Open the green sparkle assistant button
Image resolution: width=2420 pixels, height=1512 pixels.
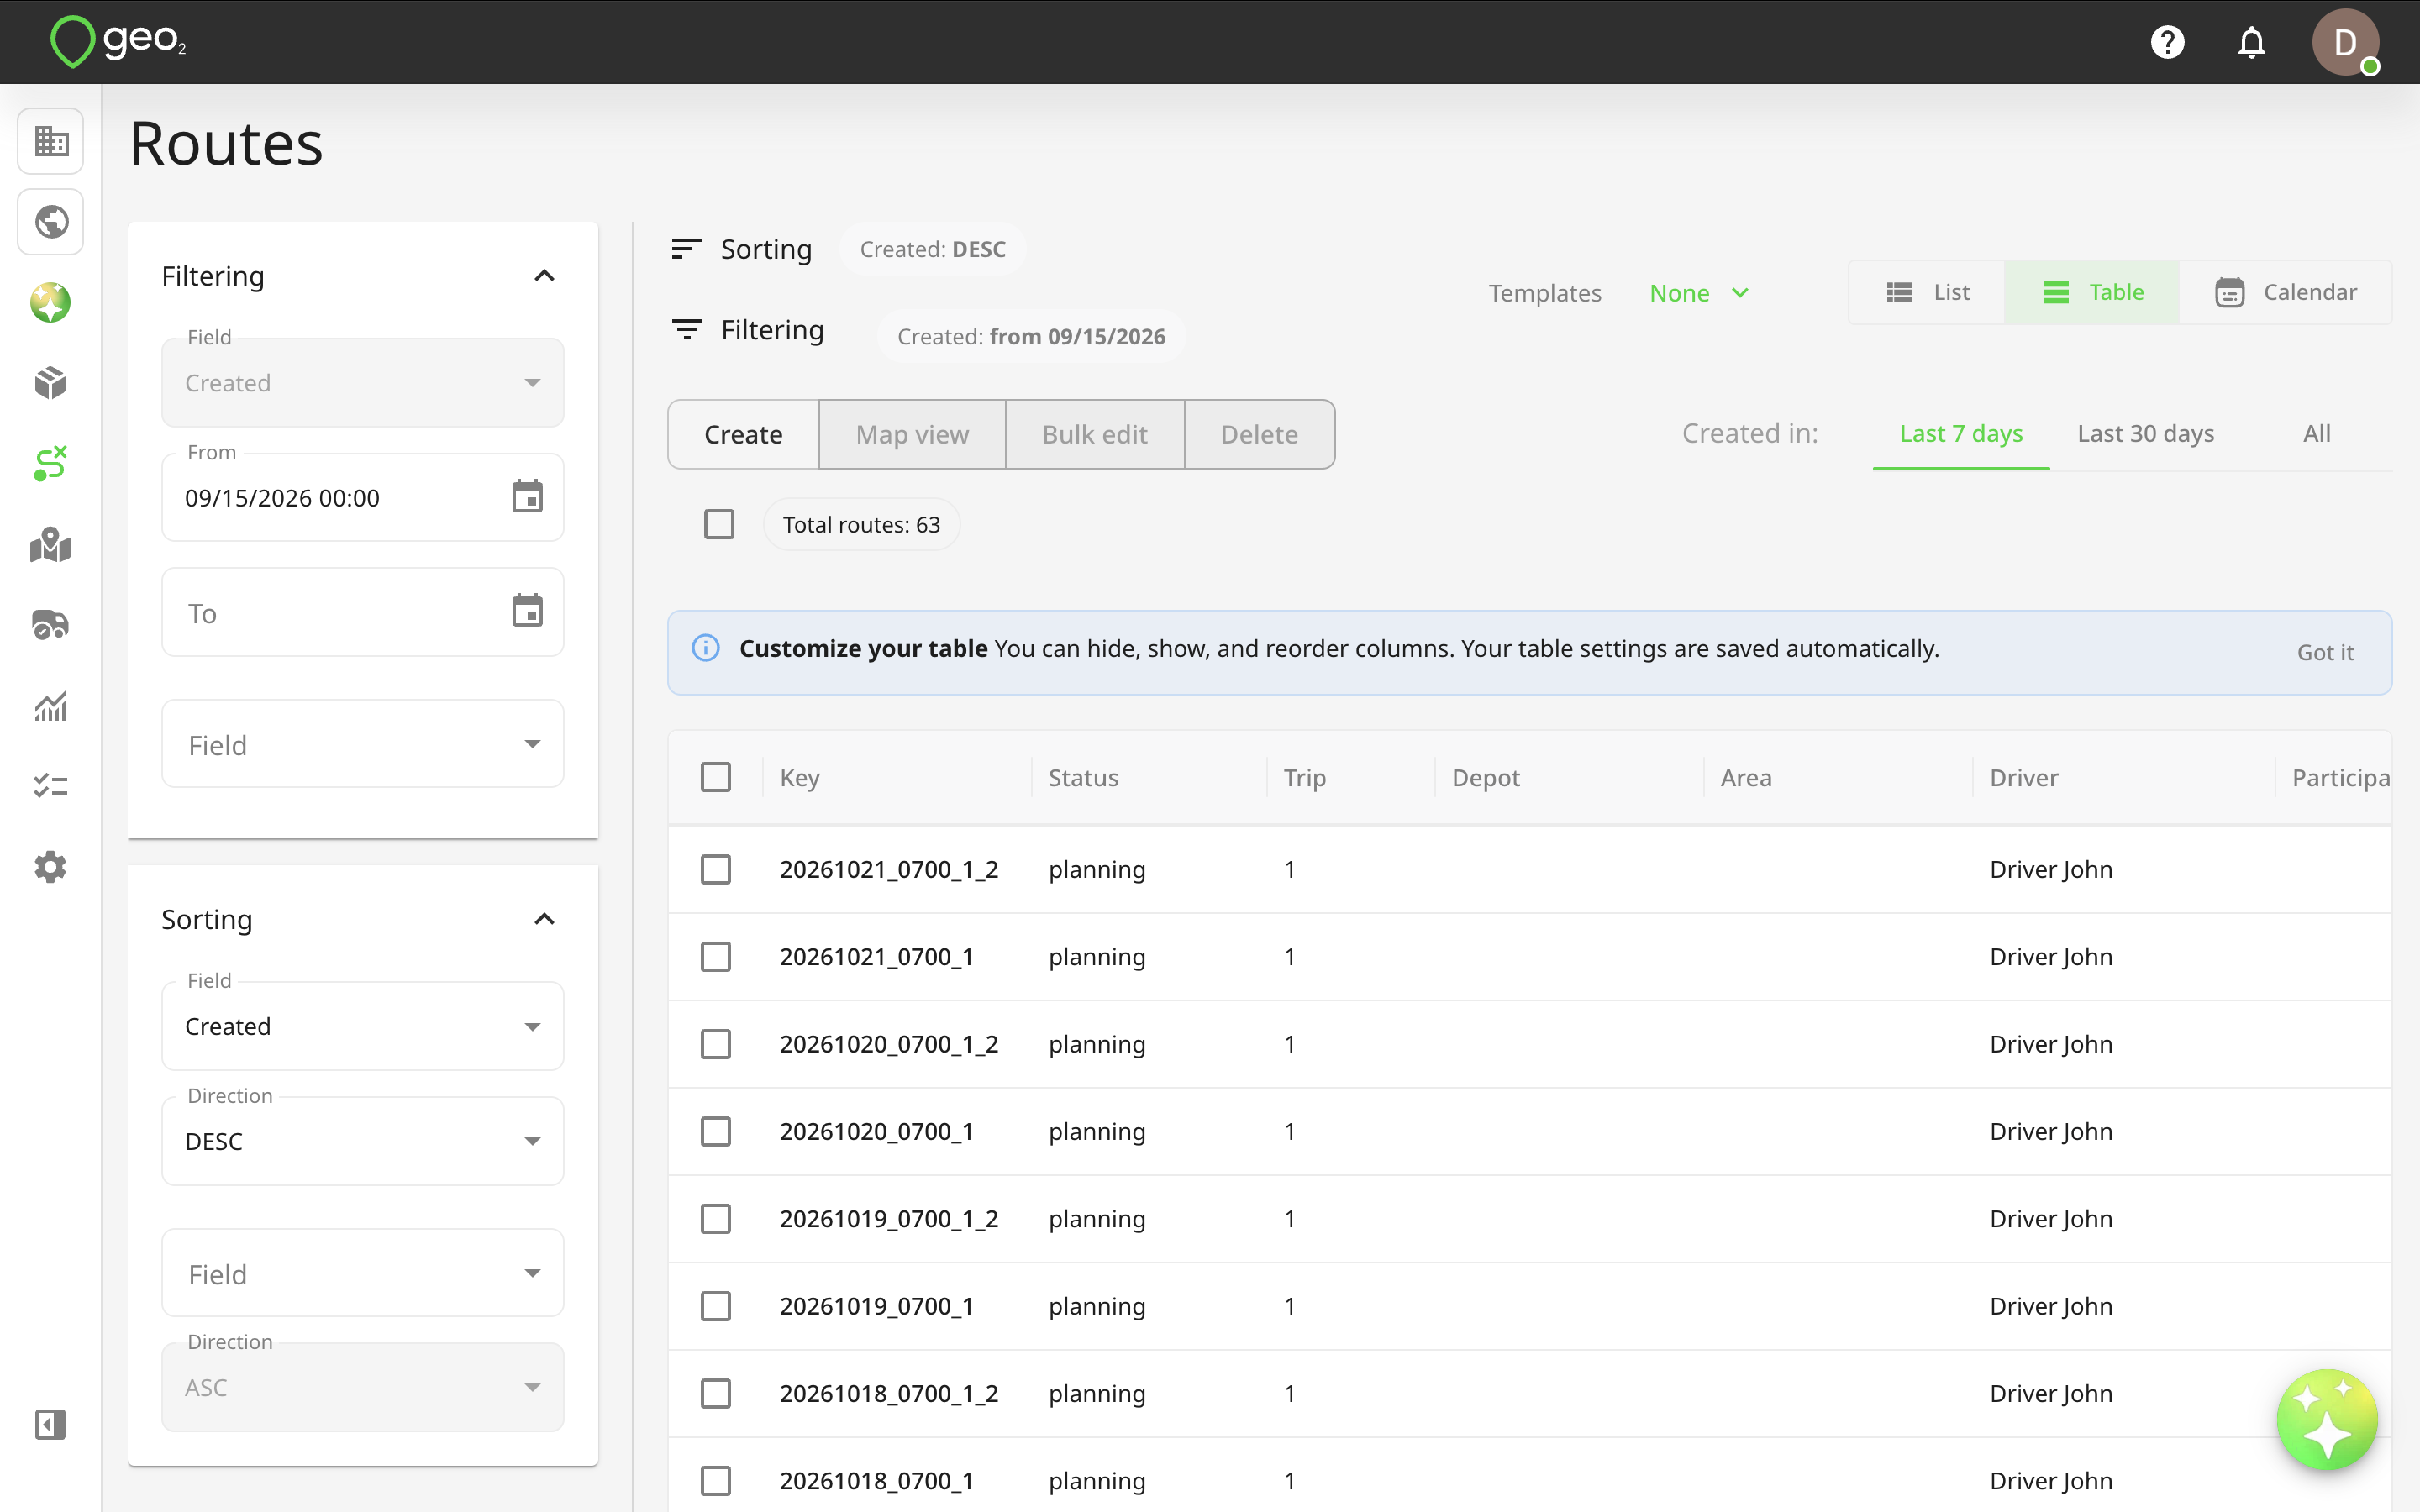point(2326,1419)
